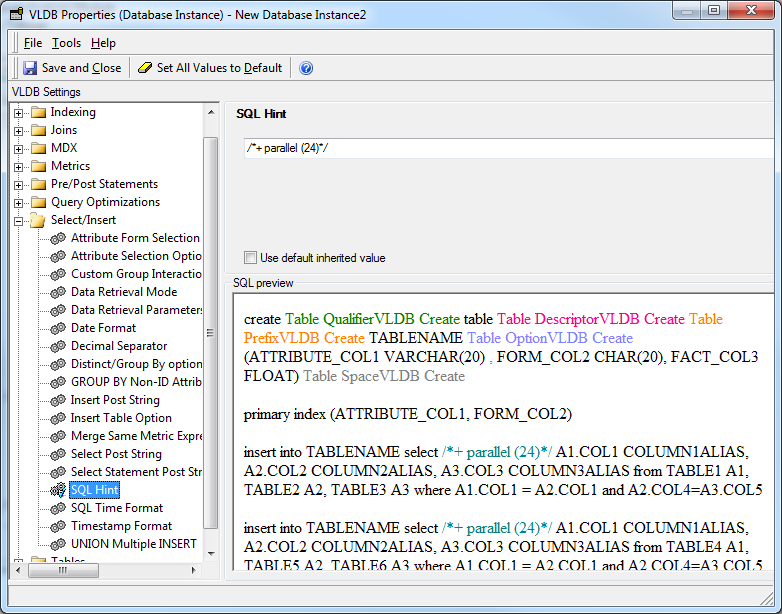This screenshot has width=782, height=614.
Task: Click the Set All Values to Default eraser icon
Action: point(145,68)
